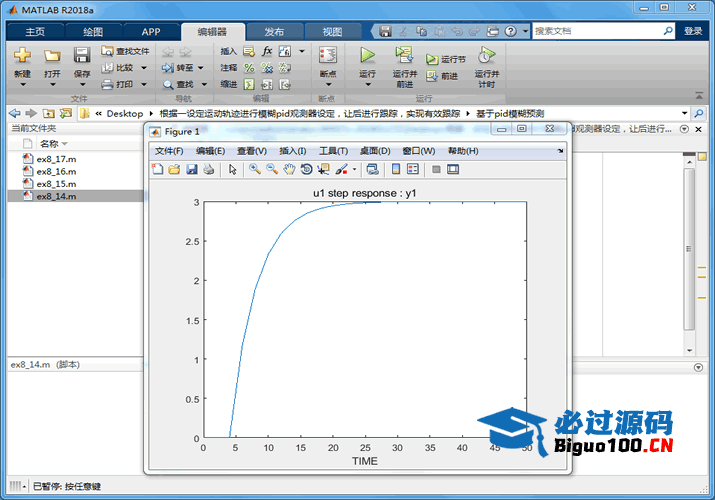This screenshot has width=715, height=500.
Task: Switch to the 绘图 ribbon tab
Action: pyautogui.click(x=92, y=31)
